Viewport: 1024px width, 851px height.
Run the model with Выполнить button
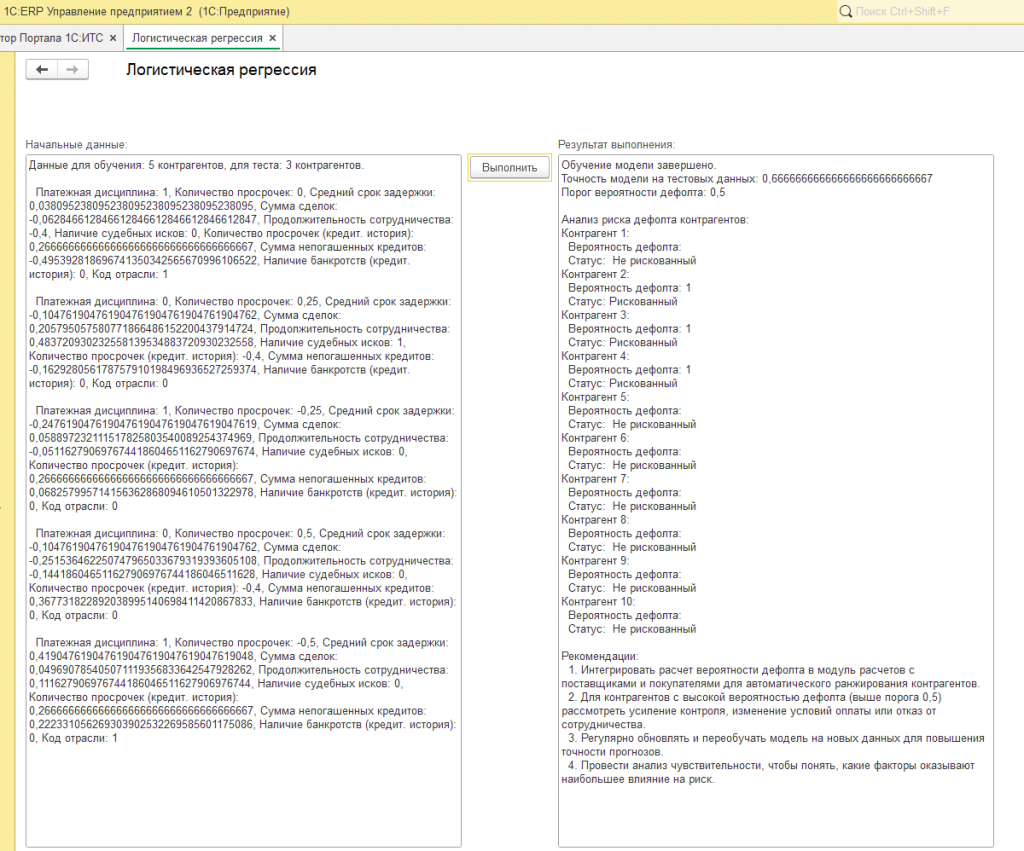tap(509, 167)
